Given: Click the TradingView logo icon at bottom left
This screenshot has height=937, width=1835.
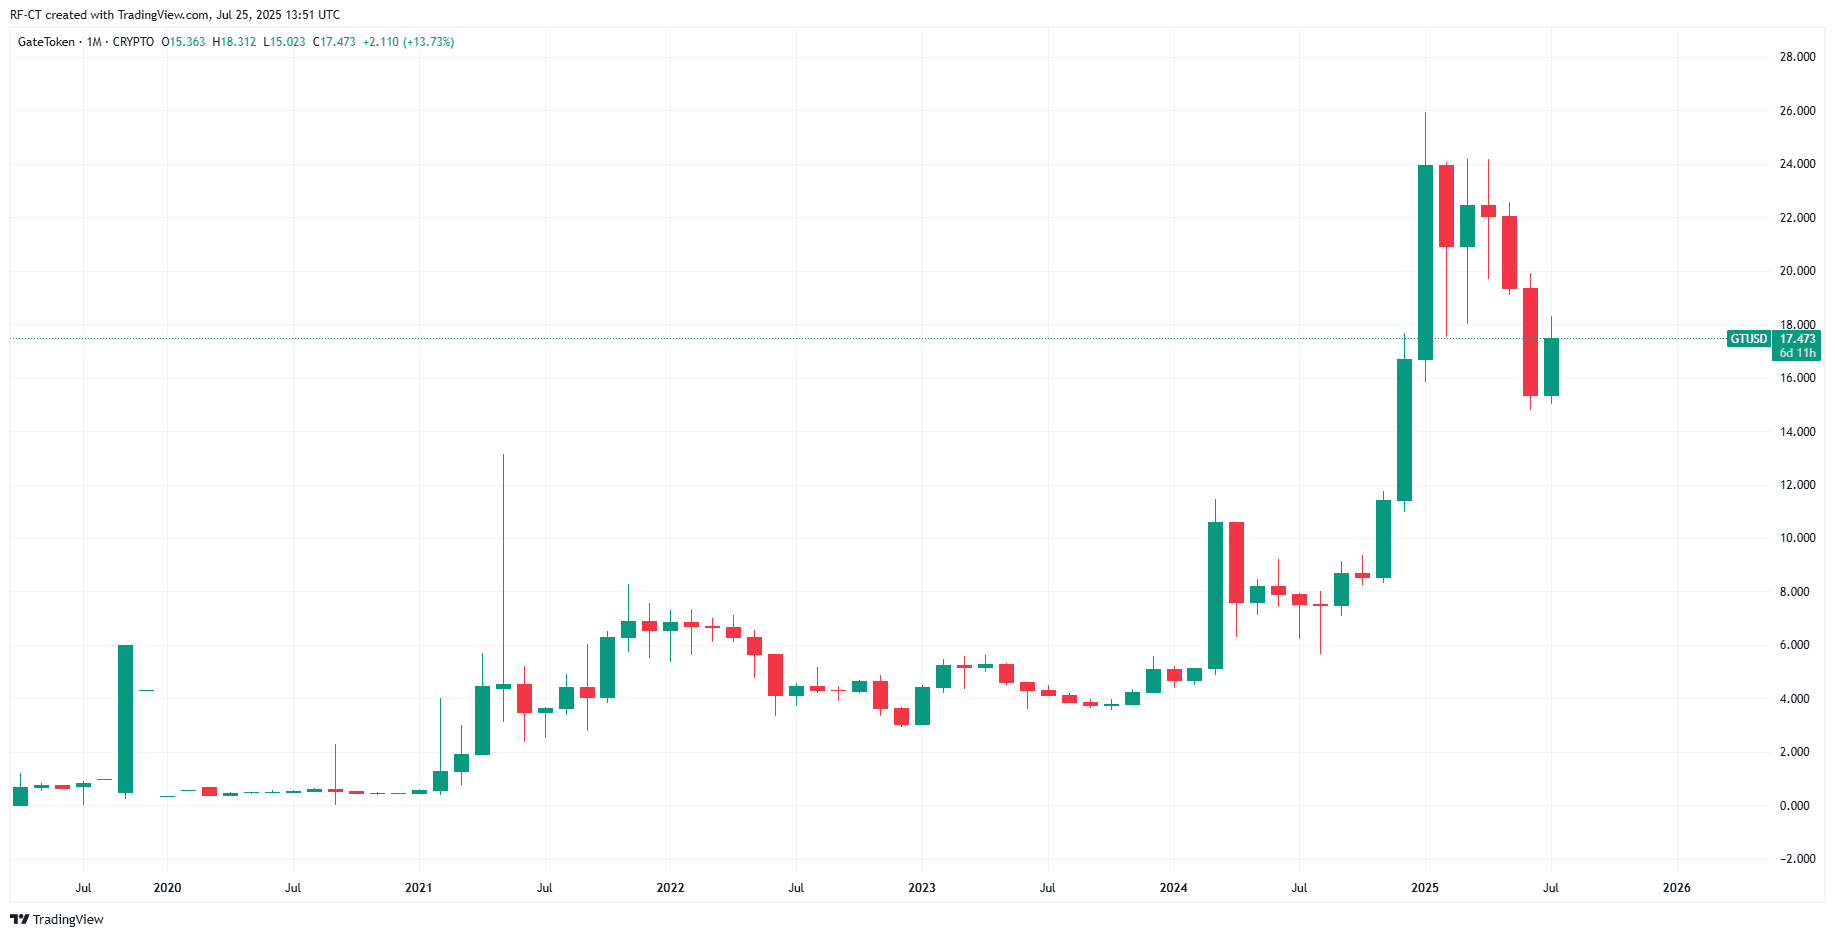Looking at the screenshot, I should [x=19, y=919].
